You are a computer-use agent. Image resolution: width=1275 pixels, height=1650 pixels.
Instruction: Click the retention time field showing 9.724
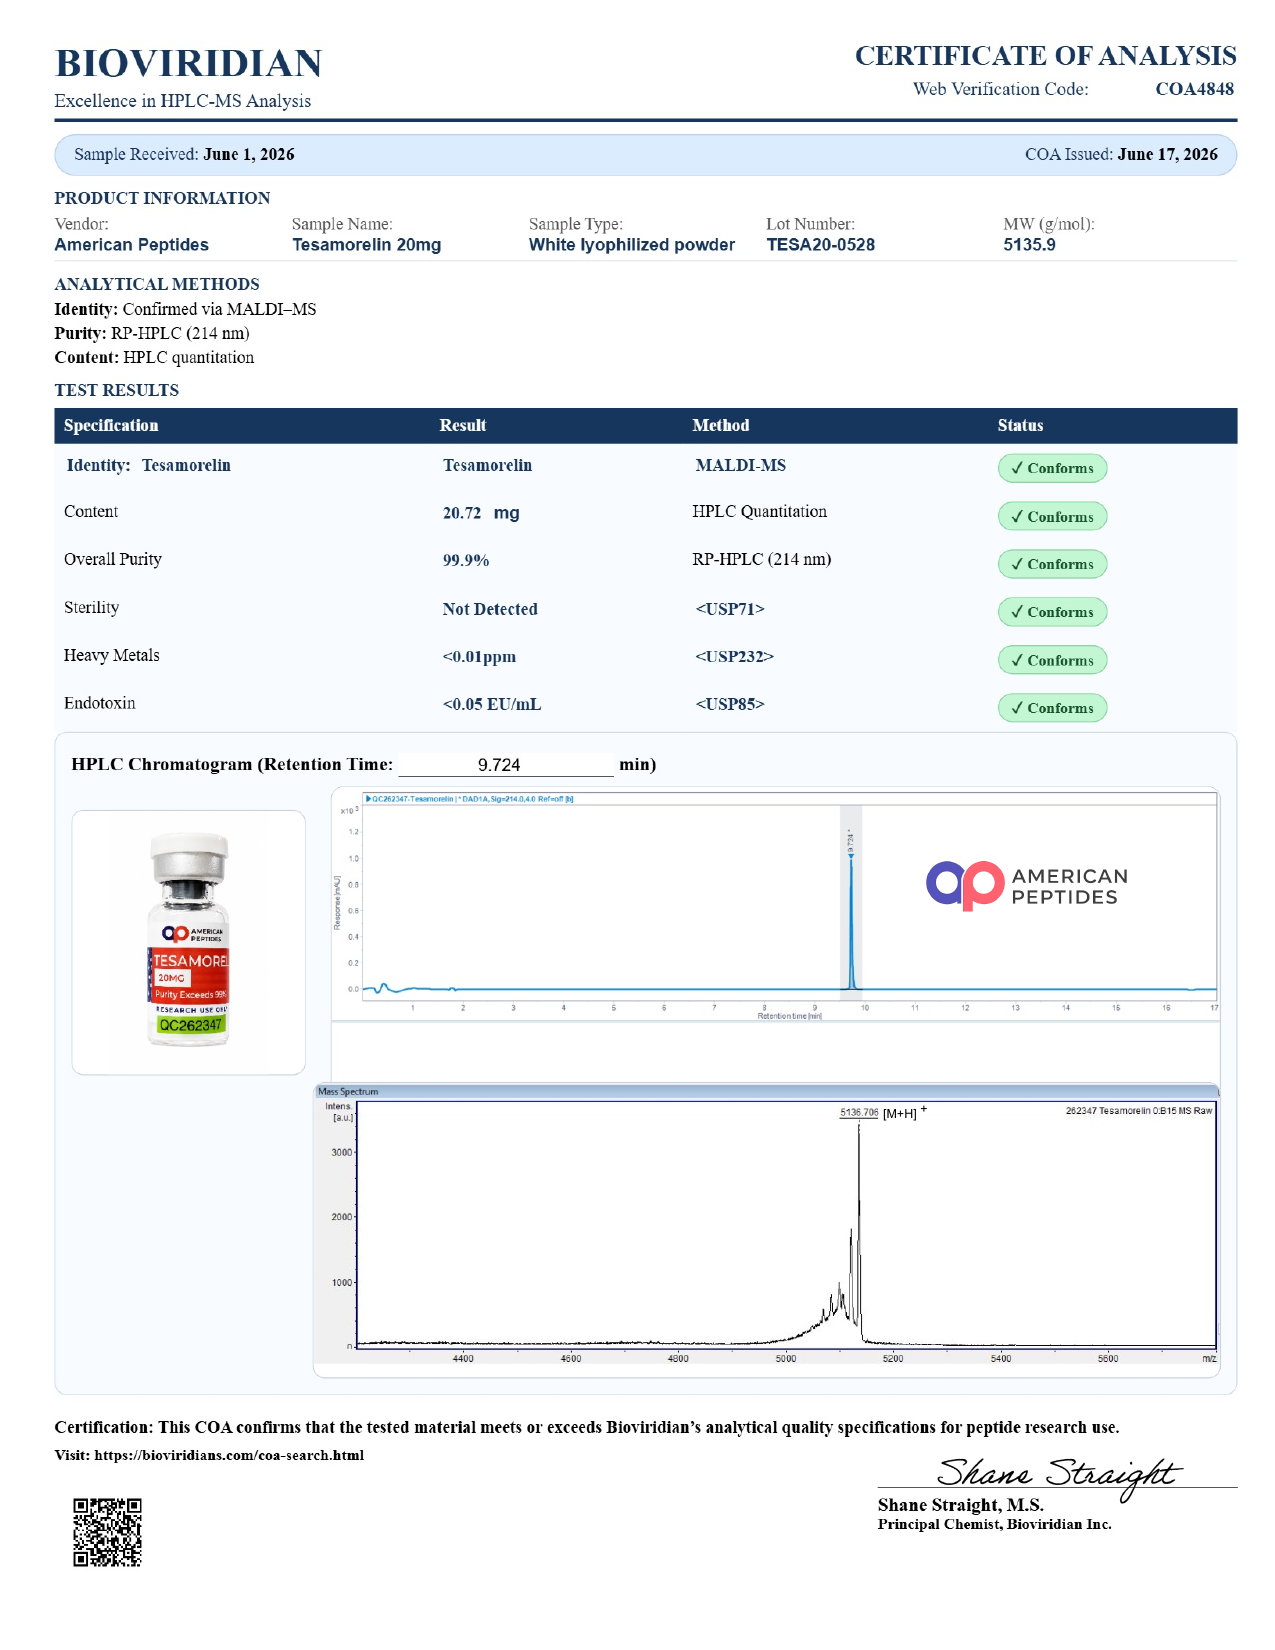(505, 765)
